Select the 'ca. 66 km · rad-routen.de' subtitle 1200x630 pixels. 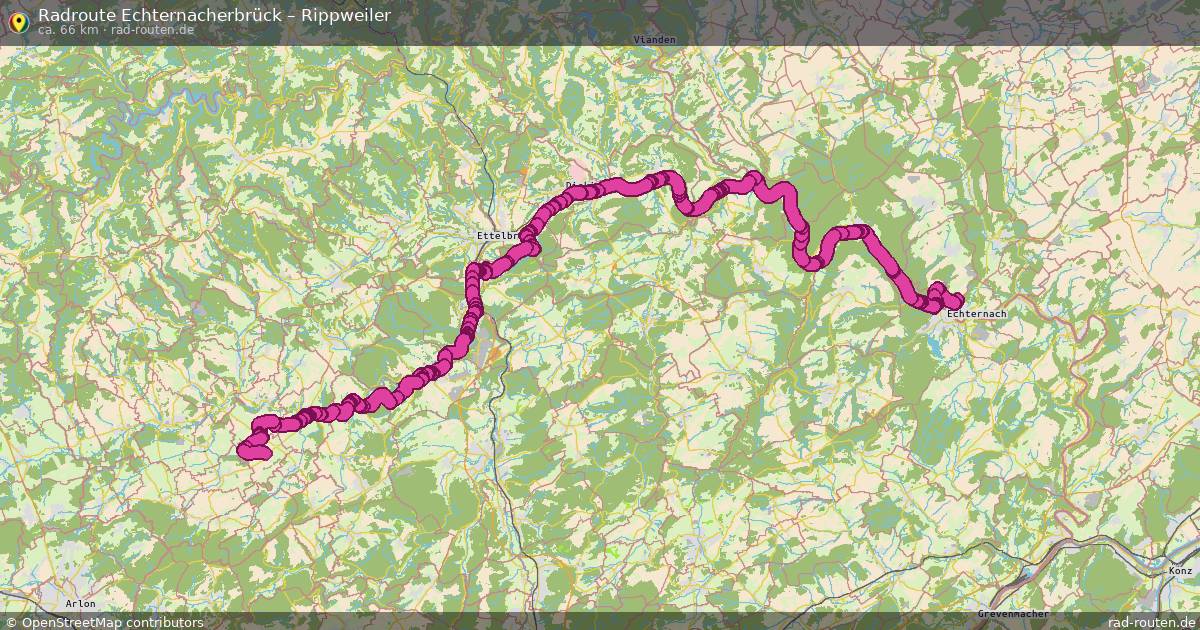click(115, 30)
